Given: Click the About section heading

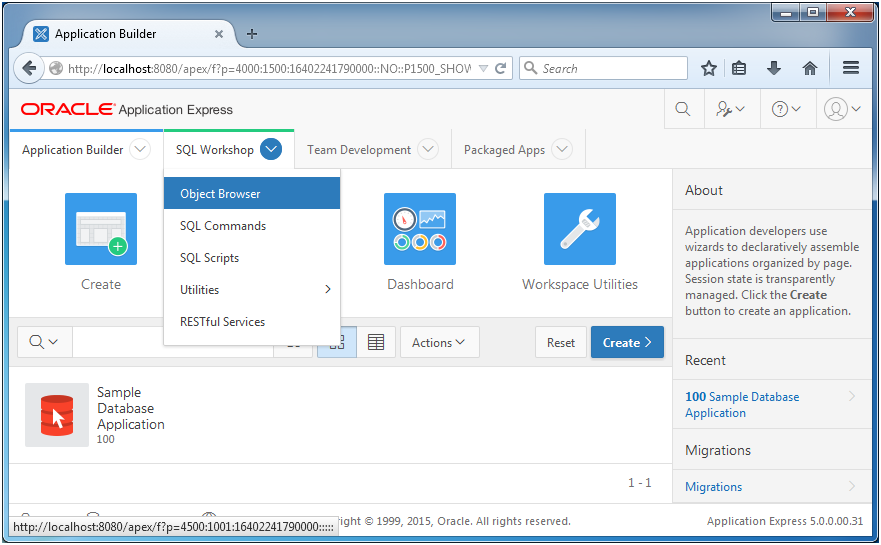Looking at the screenshot, I should click(x=703, y=190).
